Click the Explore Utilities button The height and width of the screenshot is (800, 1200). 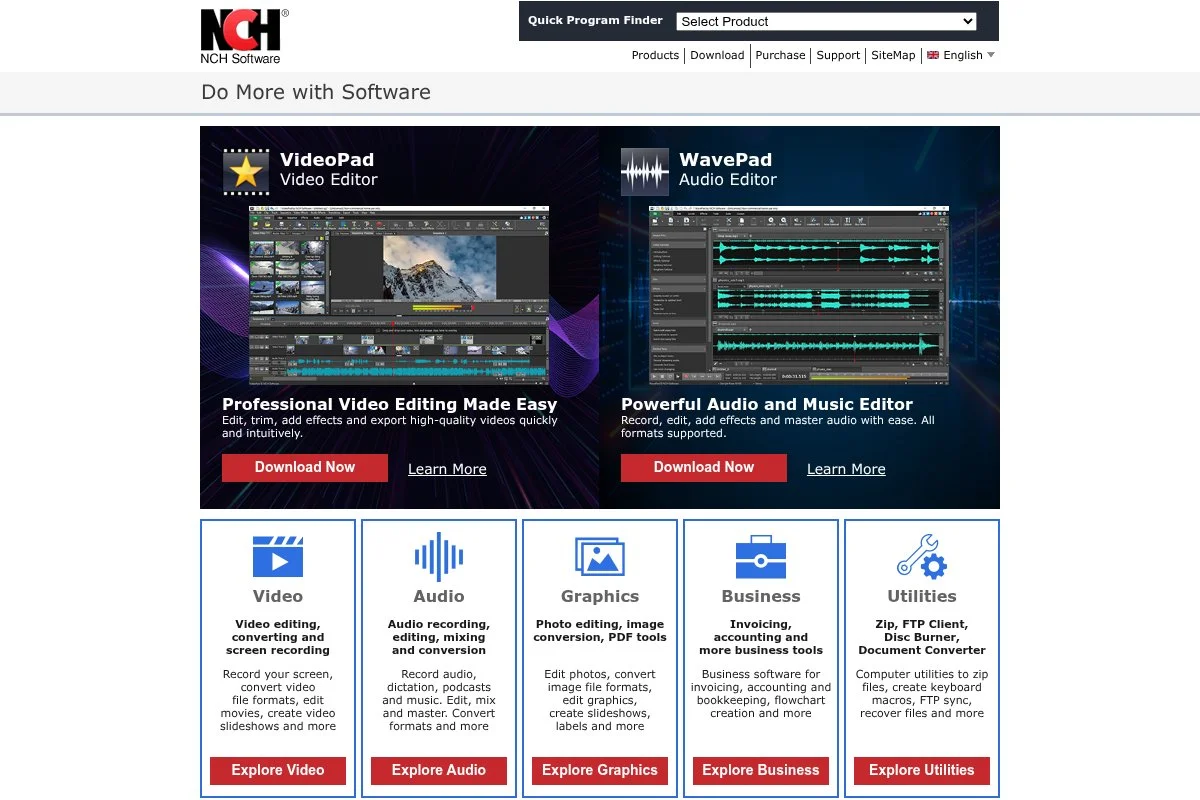tap(922, 770)
